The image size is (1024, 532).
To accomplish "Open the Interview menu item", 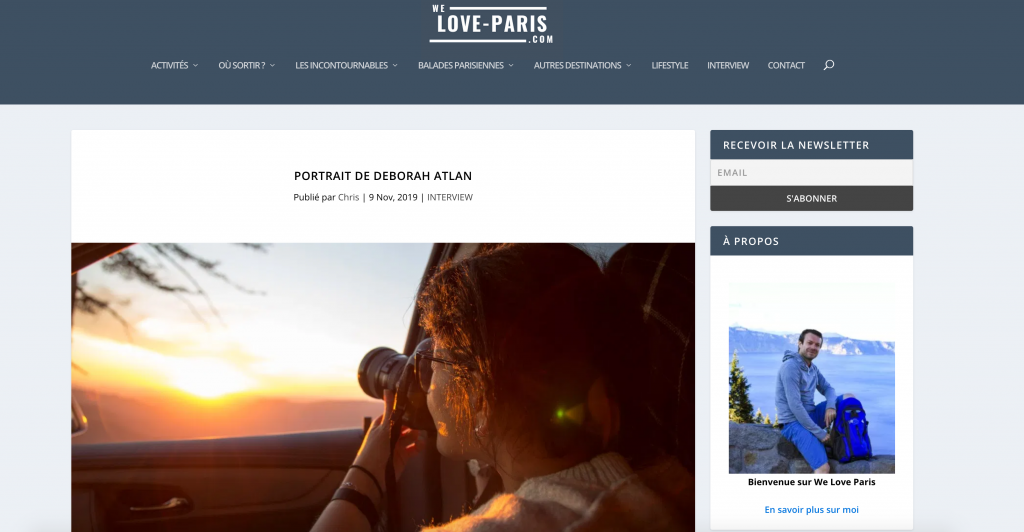I will 728,65.
